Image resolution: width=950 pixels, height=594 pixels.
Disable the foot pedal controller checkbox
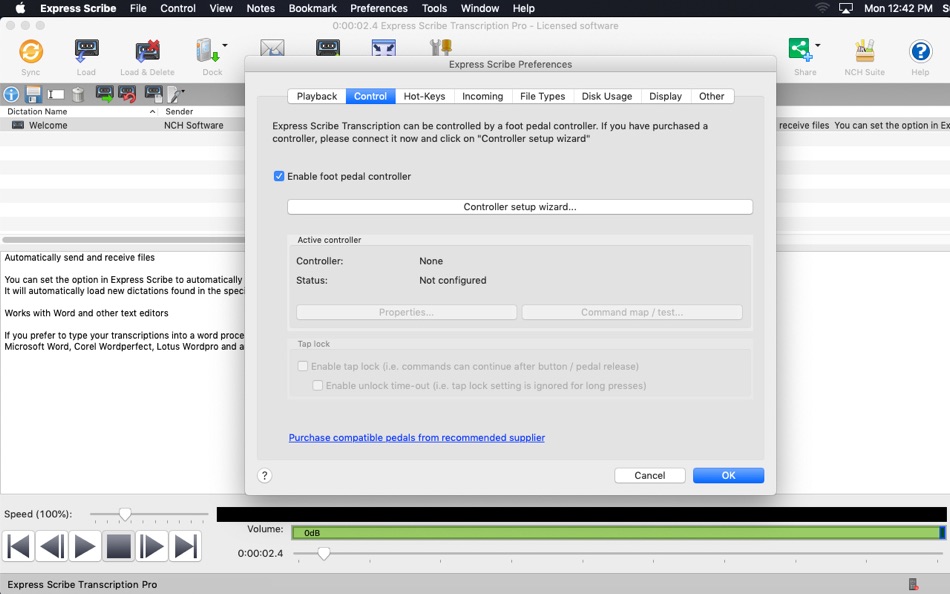click(x=279, y=177)
